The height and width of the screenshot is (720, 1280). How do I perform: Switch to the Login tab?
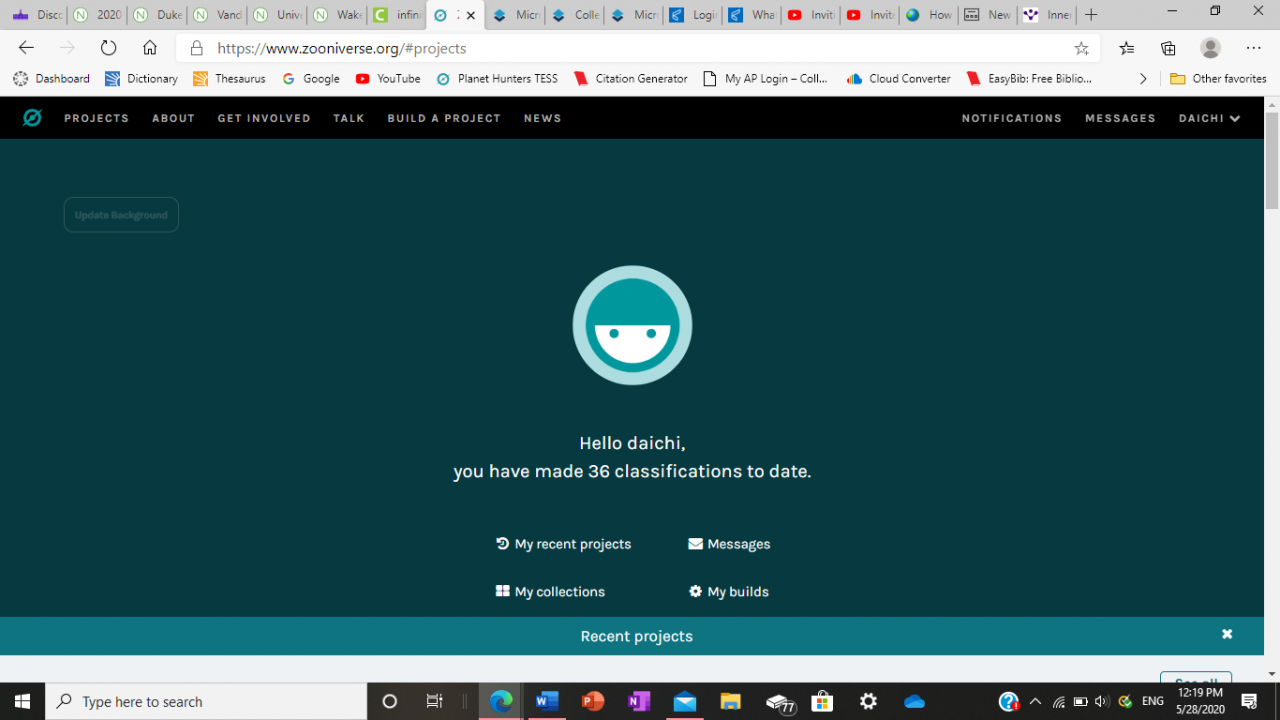point(692,15)
